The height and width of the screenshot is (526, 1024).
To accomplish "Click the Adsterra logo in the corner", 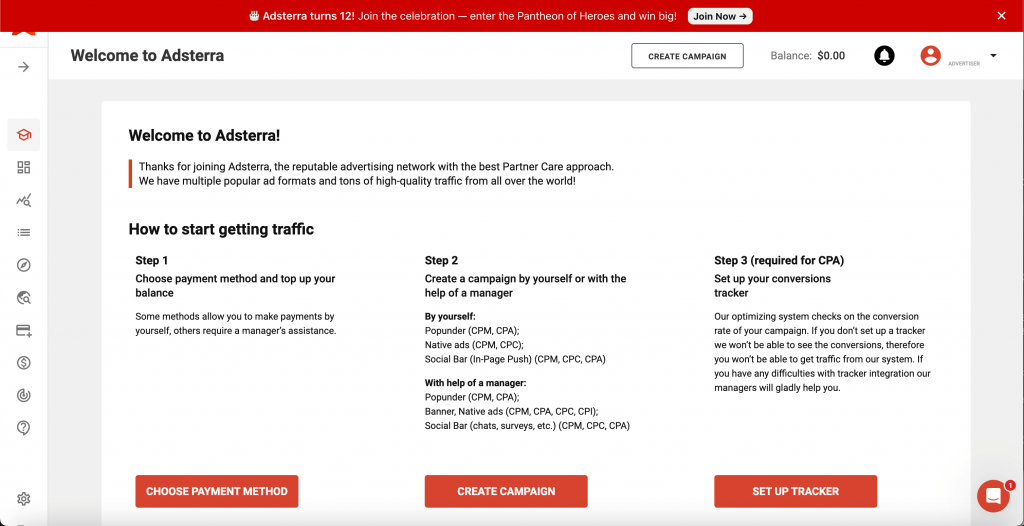I will (24, 34).
